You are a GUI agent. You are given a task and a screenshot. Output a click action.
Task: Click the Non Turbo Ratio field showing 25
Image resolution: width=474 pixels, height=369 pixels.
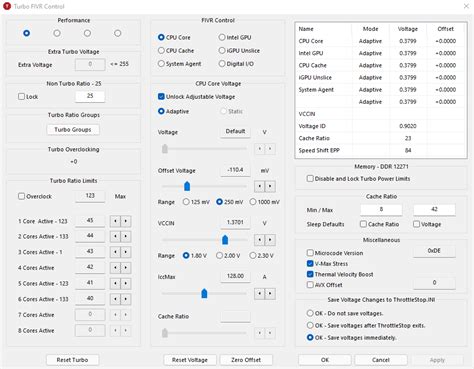[x=90, y=96]
